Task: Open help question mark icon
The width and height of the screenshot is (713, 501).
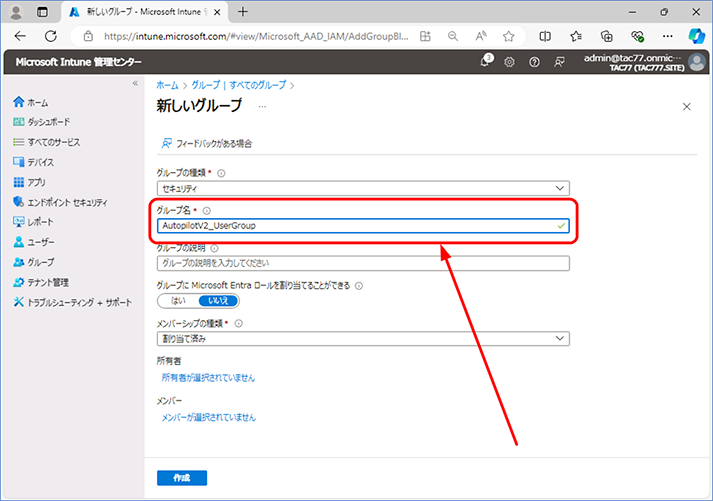Action: pyautogui.click(x=534, y=62)
